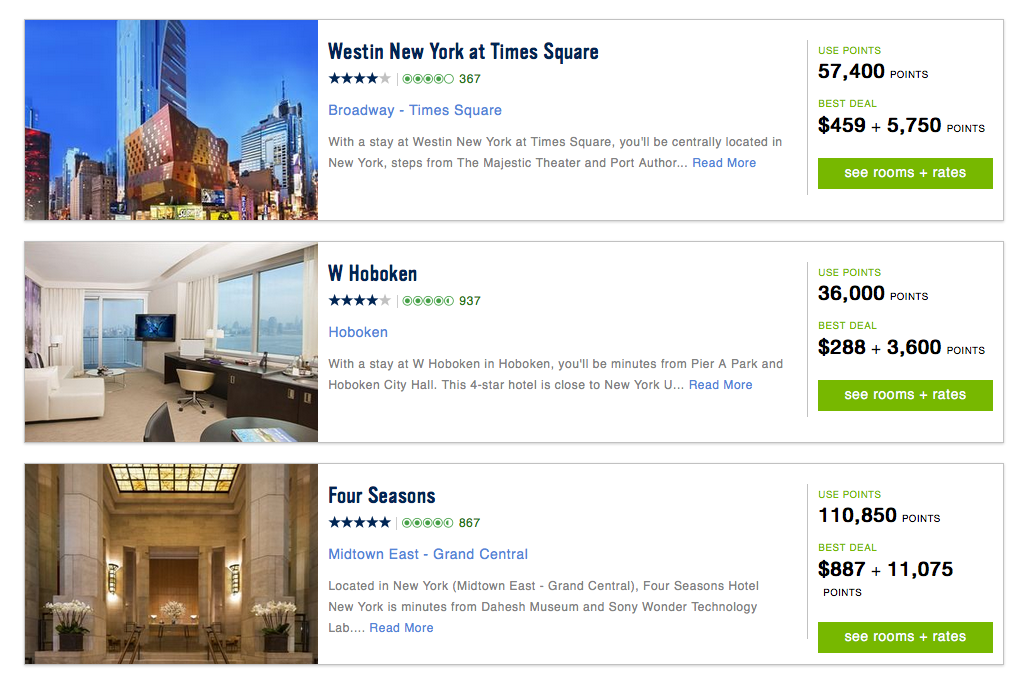The height and width of the screenshot is (674, 1027).
Task: Click the Westin New York star rating icons
Action: pos(359,79)
